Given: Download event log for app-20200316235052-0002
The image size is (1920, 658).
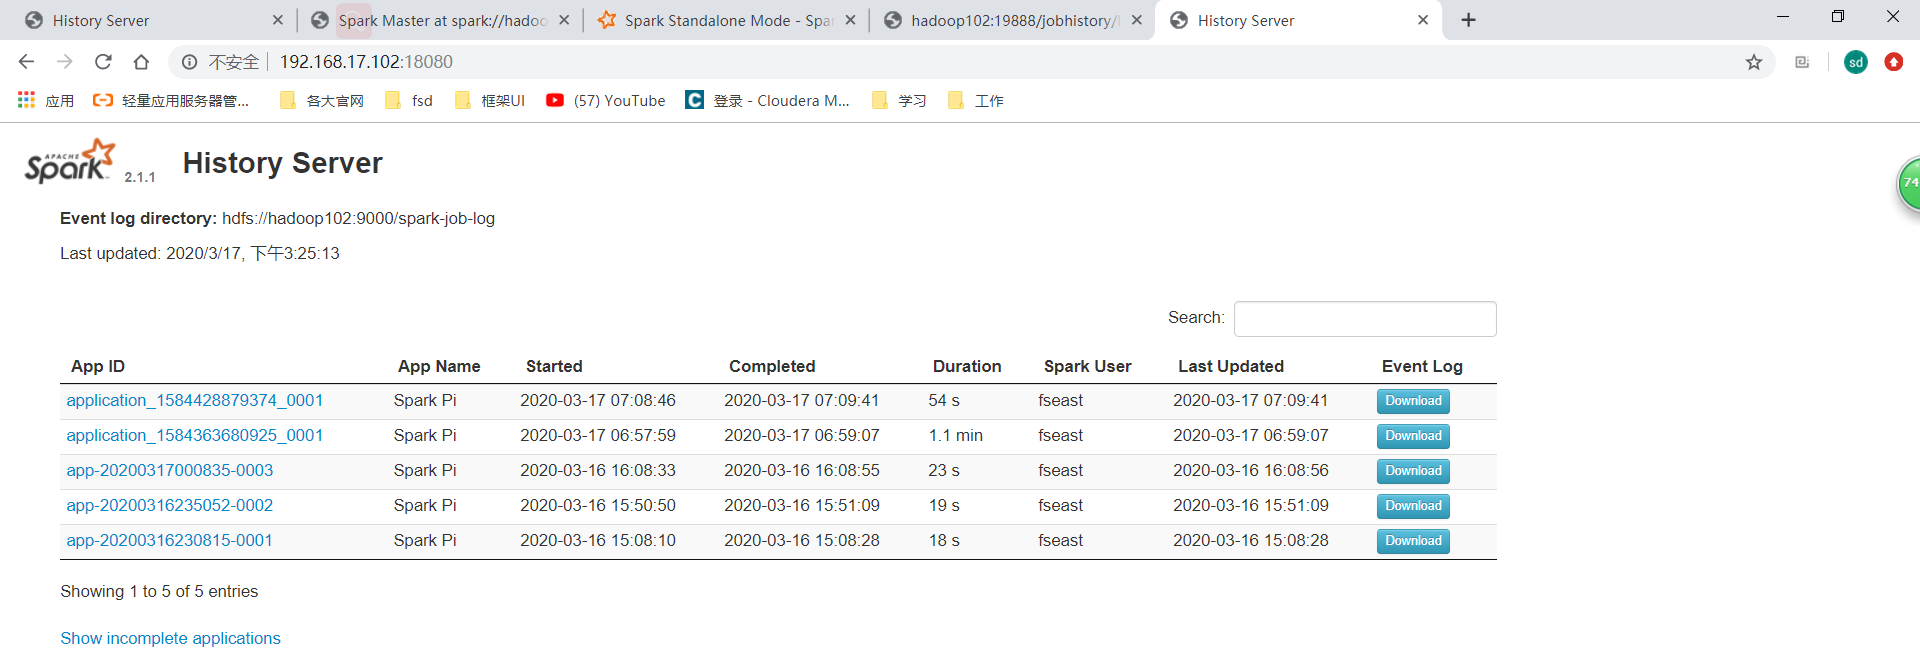Looking at the screenshot, I should coord(1413,506).
